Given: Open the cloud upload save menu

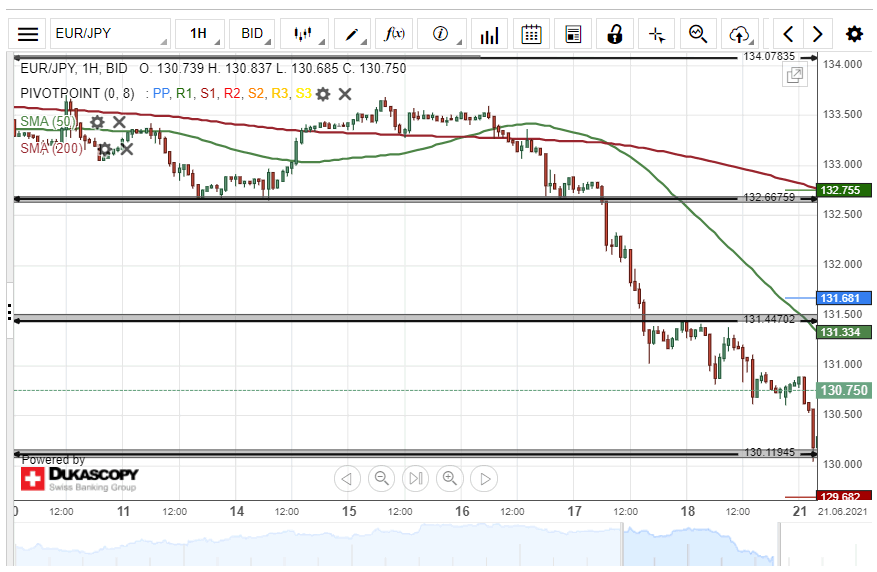Looking at the screenshot, I should 740,34.
